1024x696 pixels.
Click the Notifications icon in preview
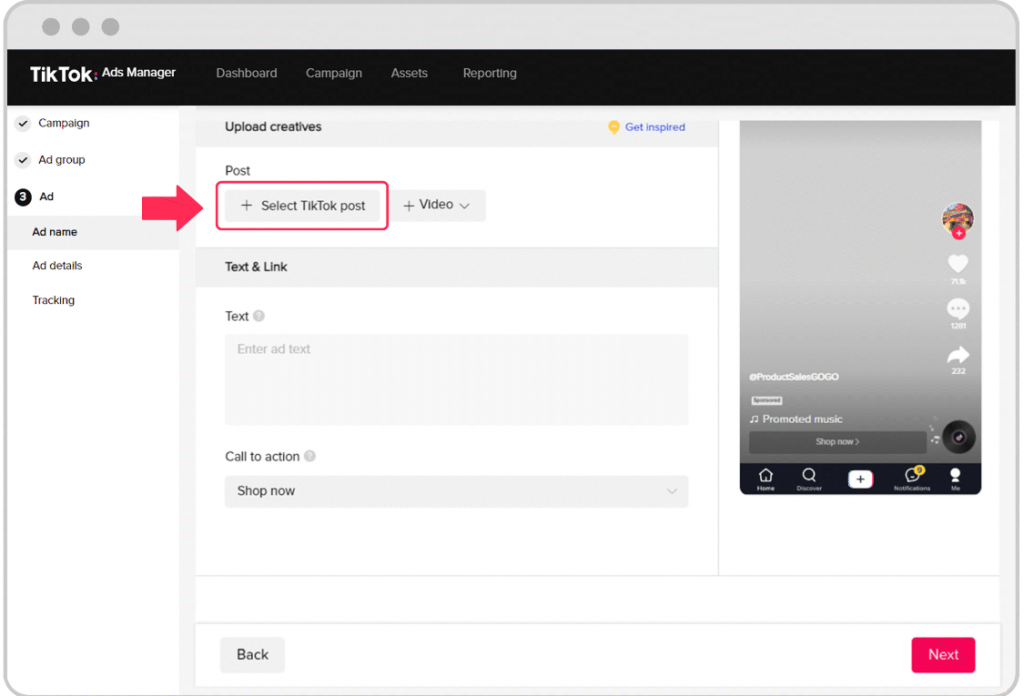coord(912,475)
